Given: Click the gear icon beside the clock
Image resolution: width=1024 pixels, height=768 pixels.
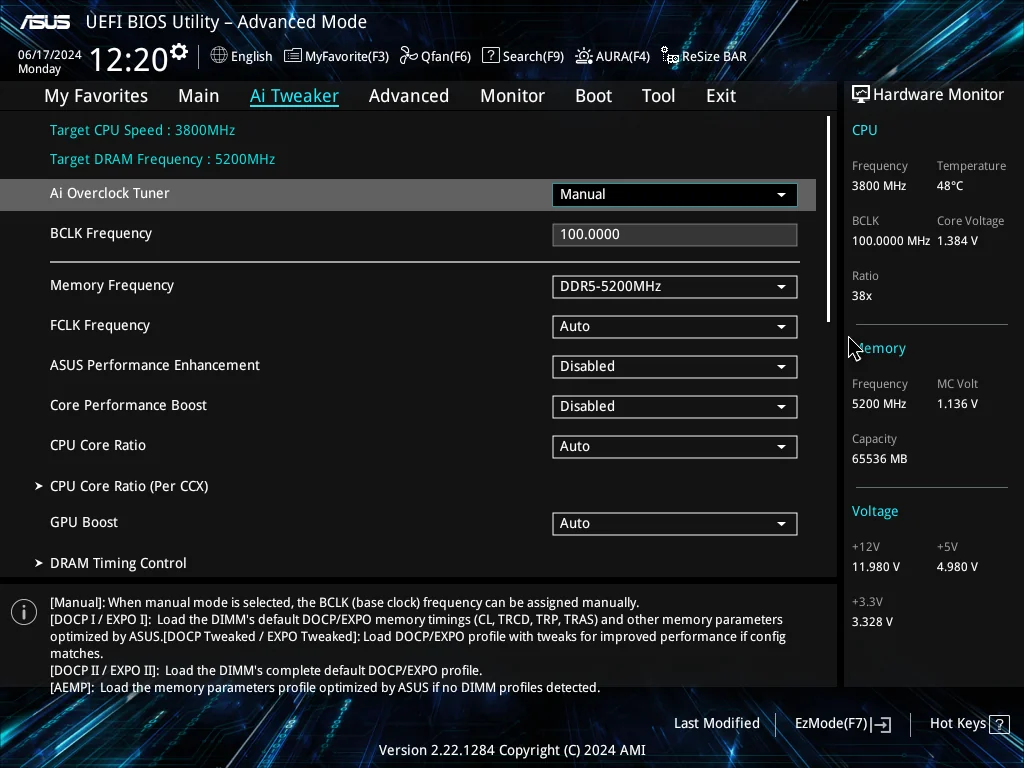Looking at the screenshot, I should tap(179, 52).
